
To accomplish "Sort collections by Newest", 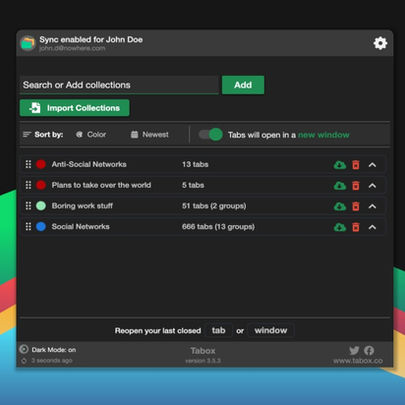I will 150,135.
